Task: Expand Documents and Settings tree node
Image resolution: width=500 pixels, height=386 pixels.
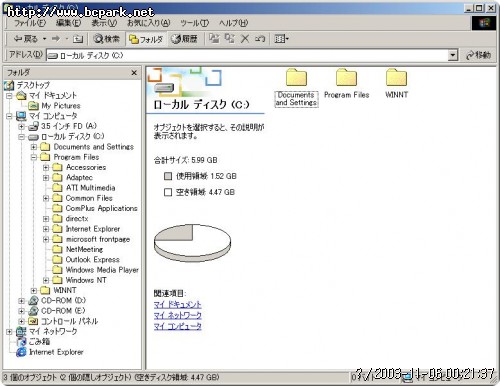Action: coord(34,147)
